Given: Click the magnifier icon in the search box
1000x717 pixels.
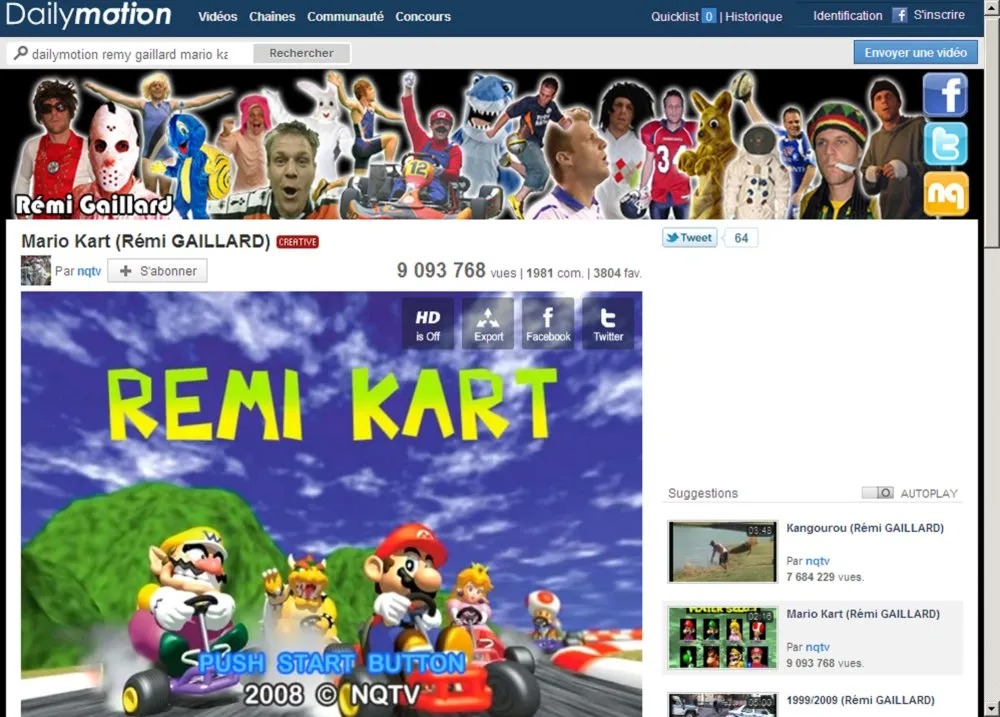Looking at the screenshot, I should click(21, 53).
